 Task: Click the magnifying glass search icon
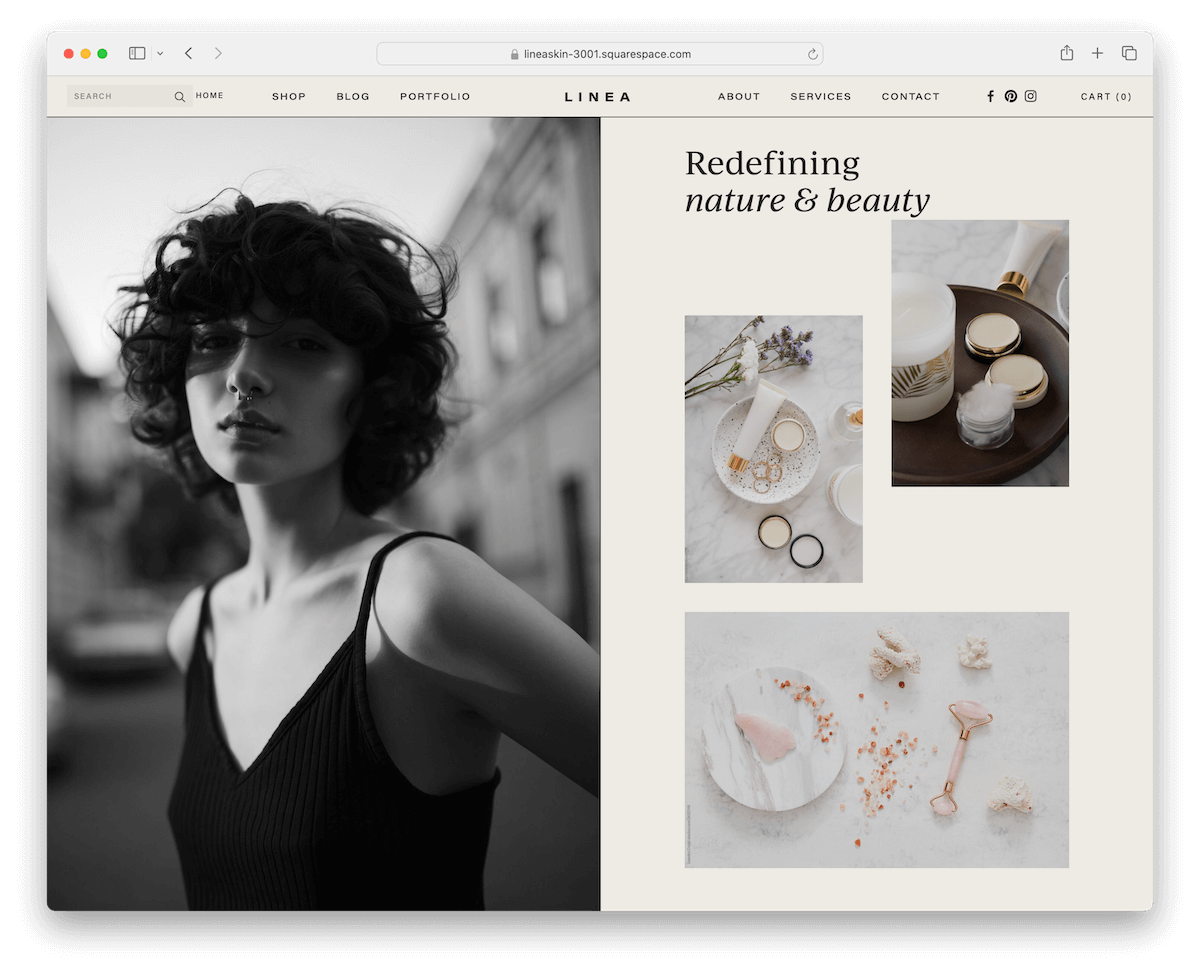click(x=179, y=96)
